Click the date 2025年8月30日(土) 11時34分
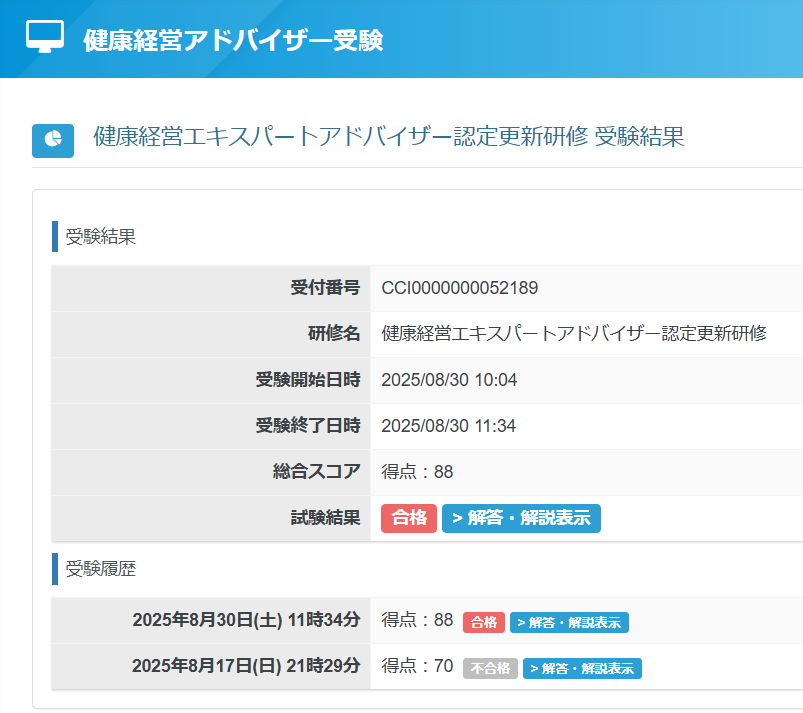The image size is (803, 713). click(246, 620)
